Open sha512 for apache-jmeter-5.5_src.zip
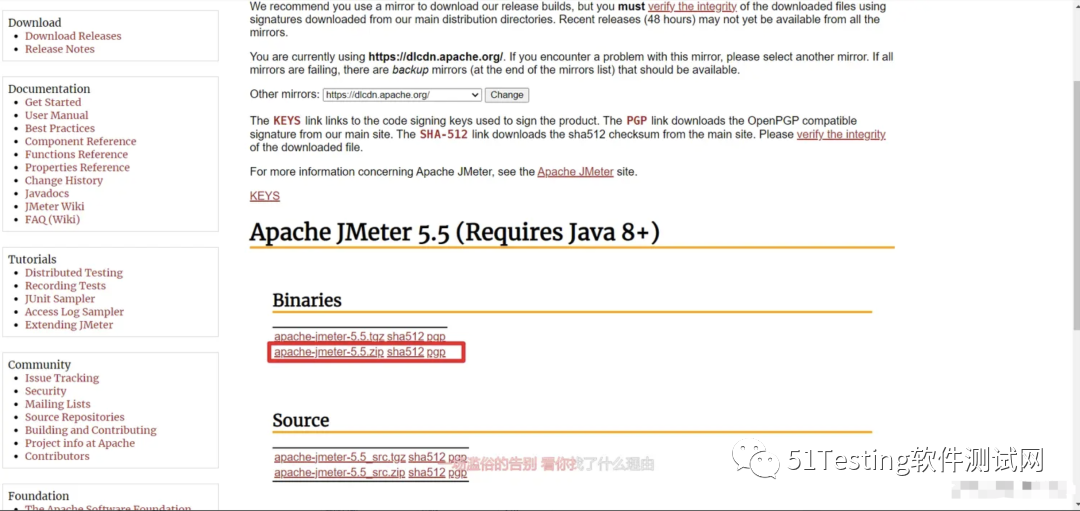This screenshot has width=1080, height=511. coord(426,473)
